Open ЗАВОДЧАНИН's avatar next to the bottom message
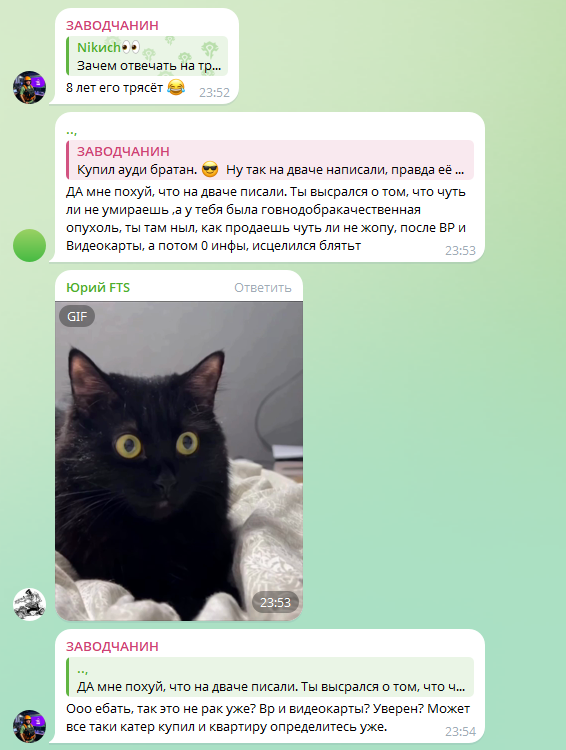566x750 pixels. coord(29,726)
